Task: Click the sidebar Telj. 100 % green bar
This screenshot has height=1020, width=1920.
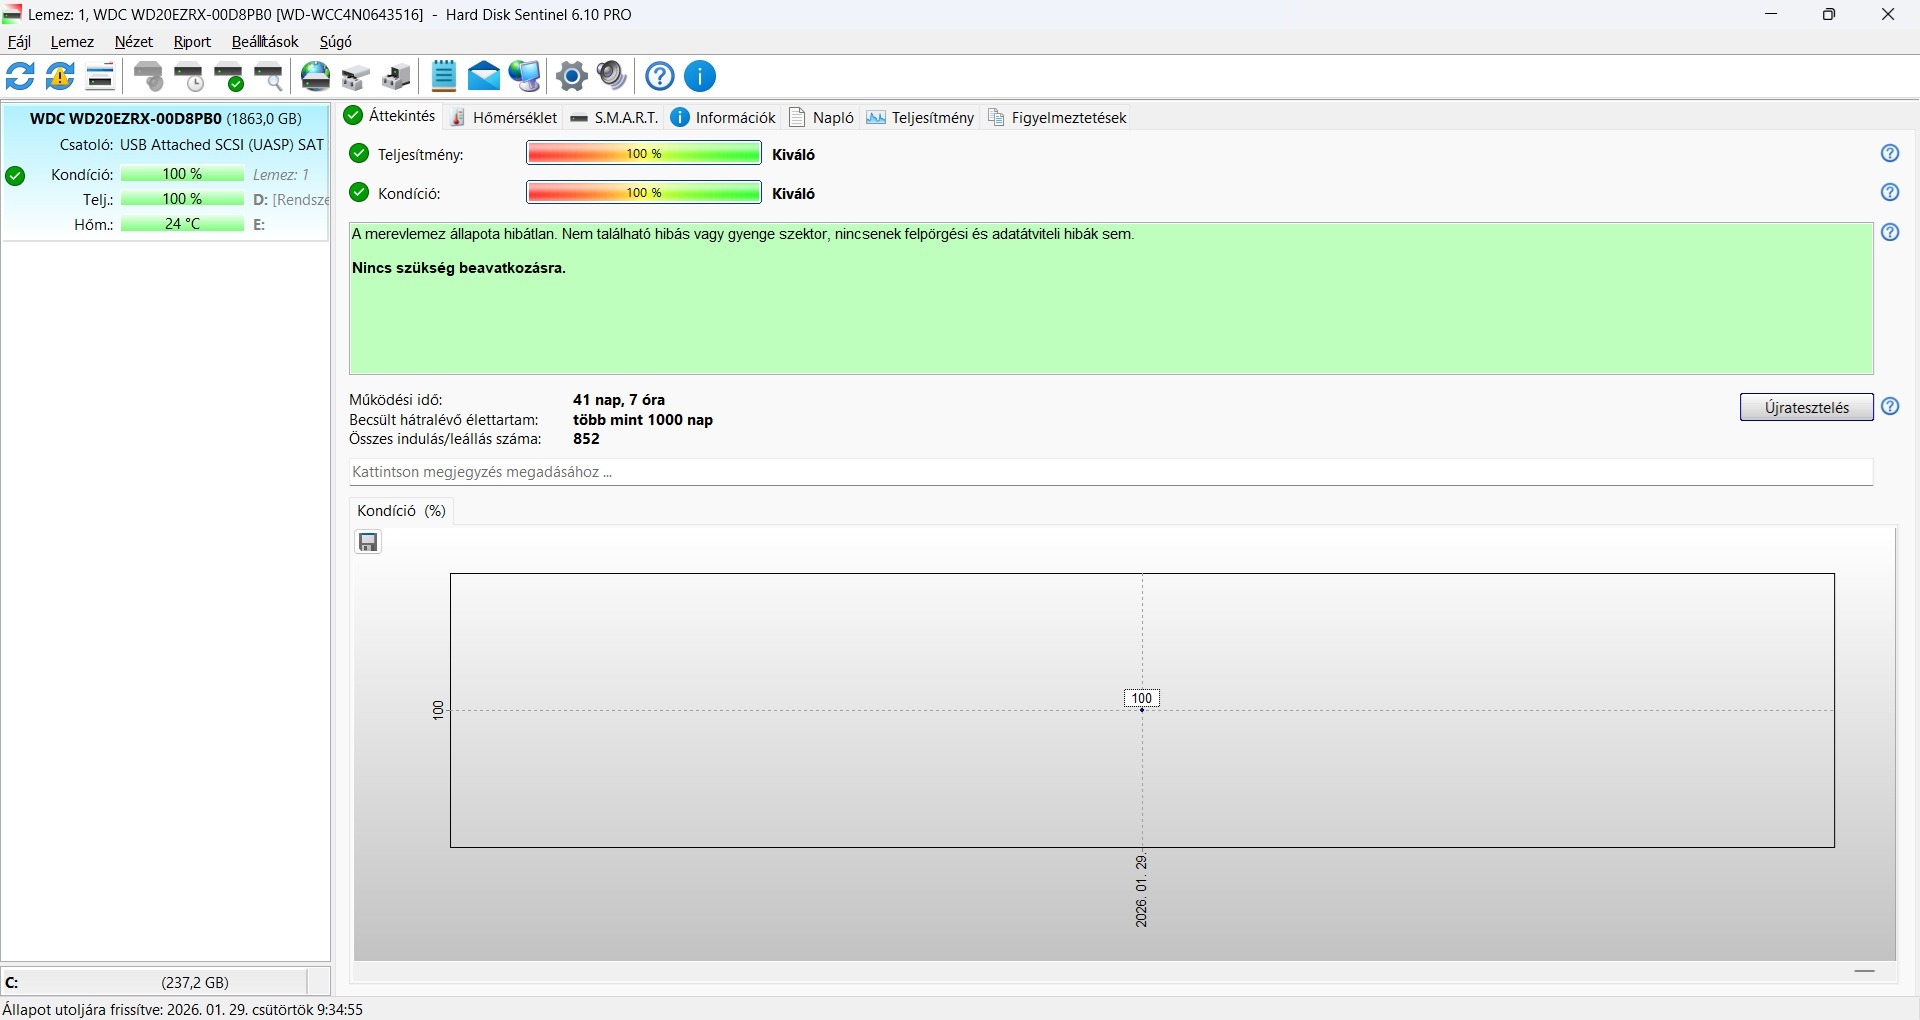Action: (x=183, y=199)
